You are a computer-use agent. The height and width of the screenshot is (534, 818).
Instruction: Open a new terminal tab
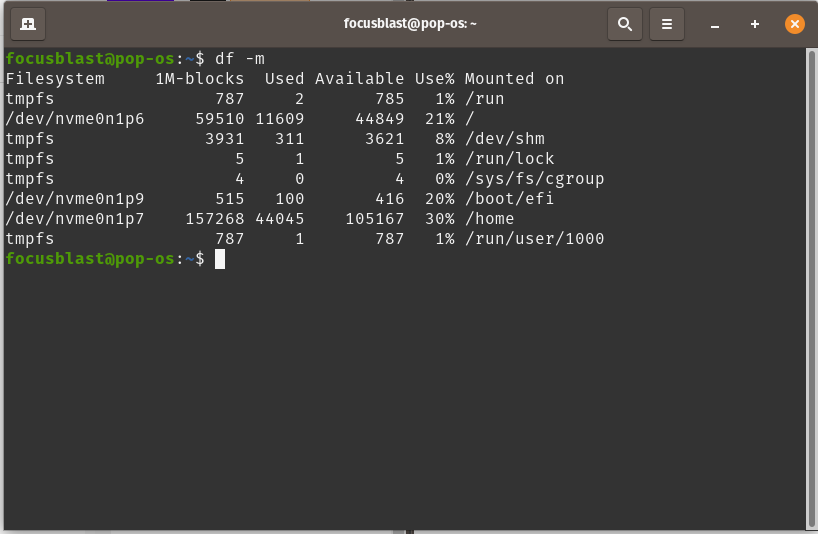[28, 23]
